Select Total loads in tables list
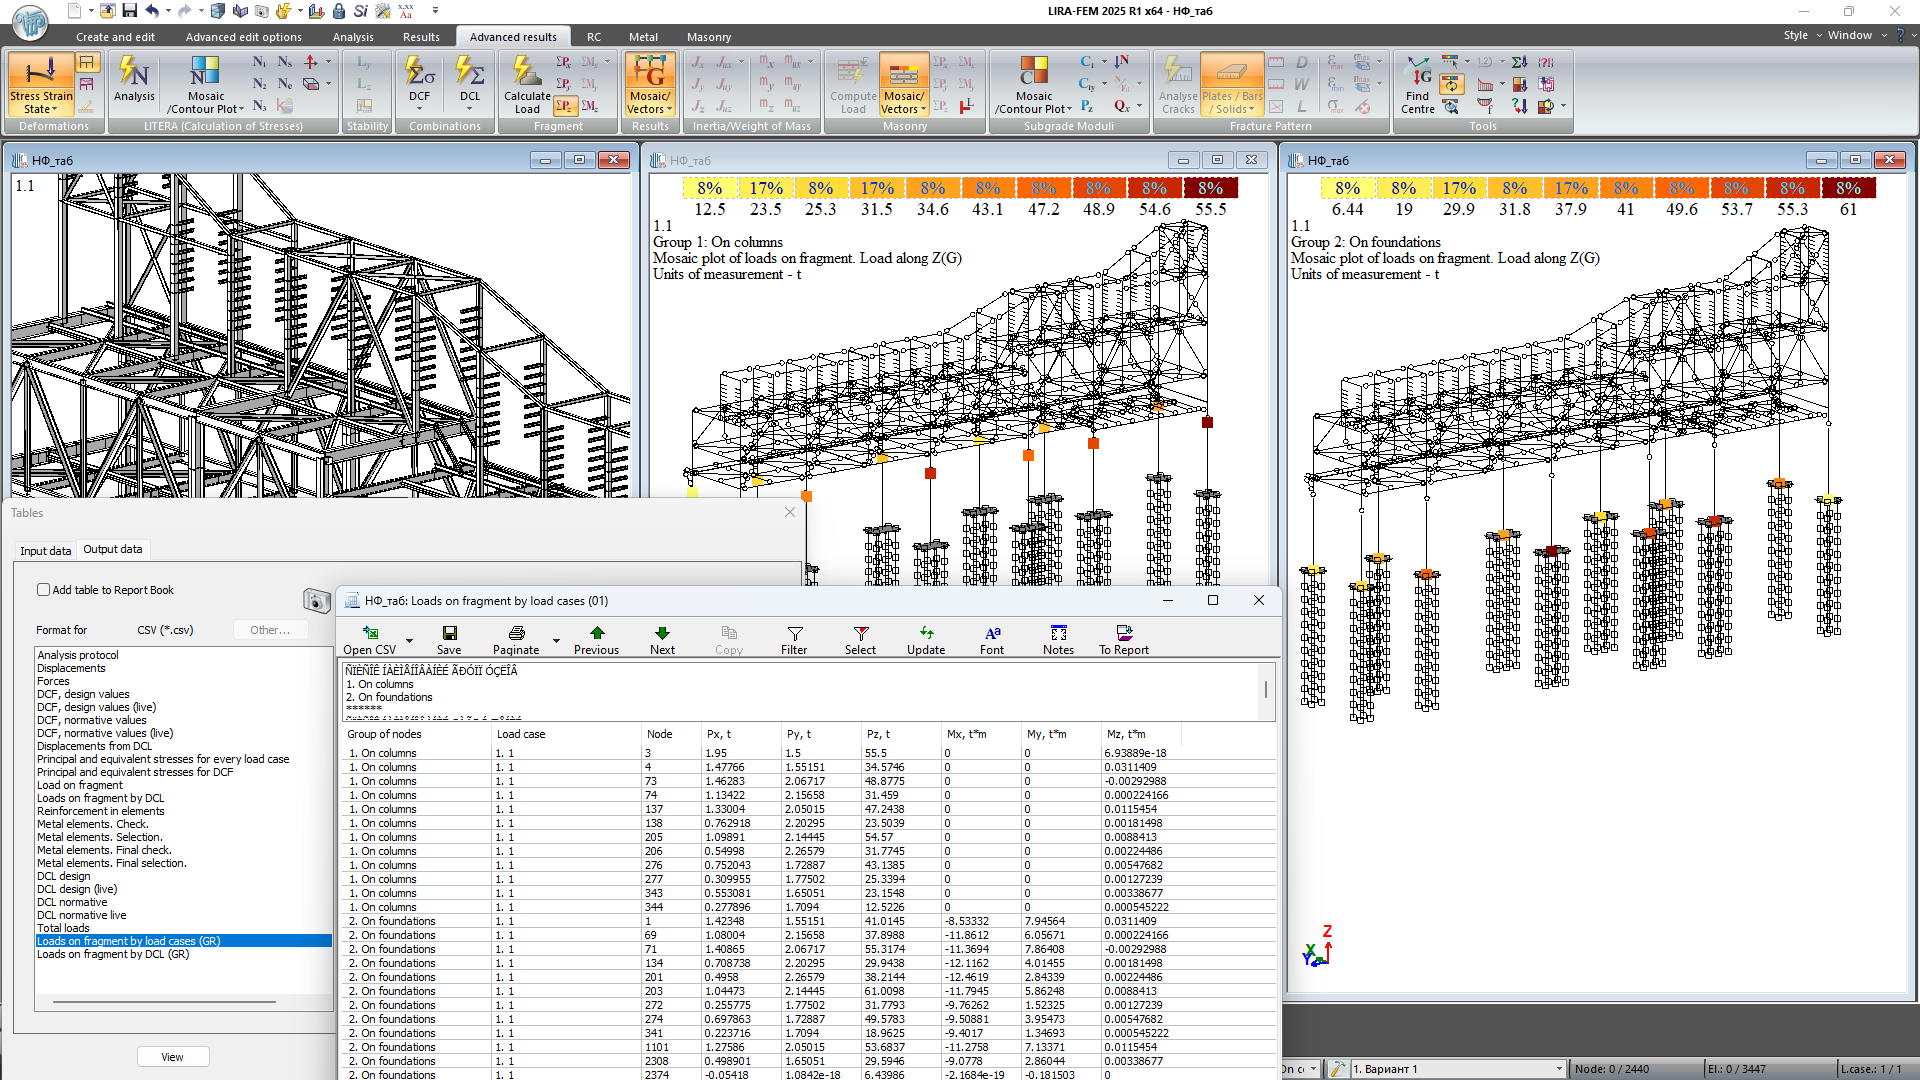 [63, 928]
